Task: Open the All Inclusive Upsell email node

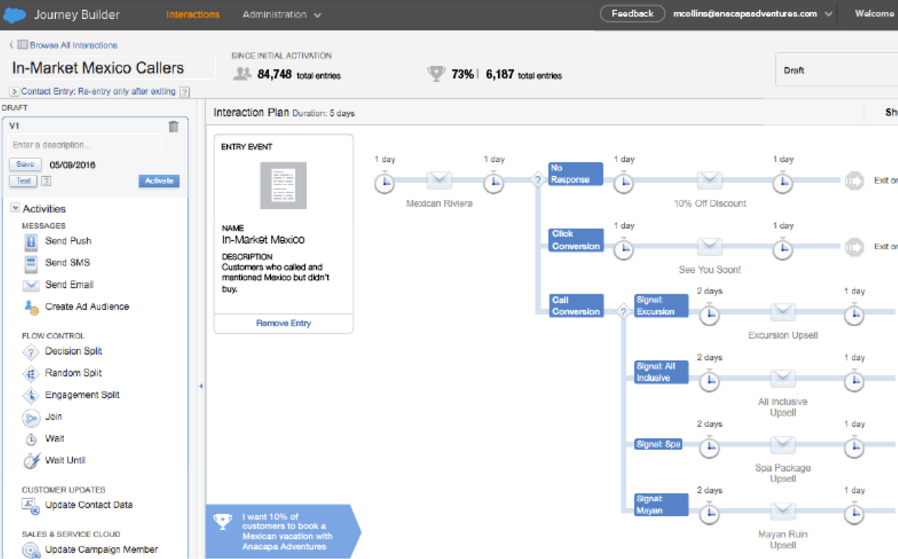Action: pos(783,379)
